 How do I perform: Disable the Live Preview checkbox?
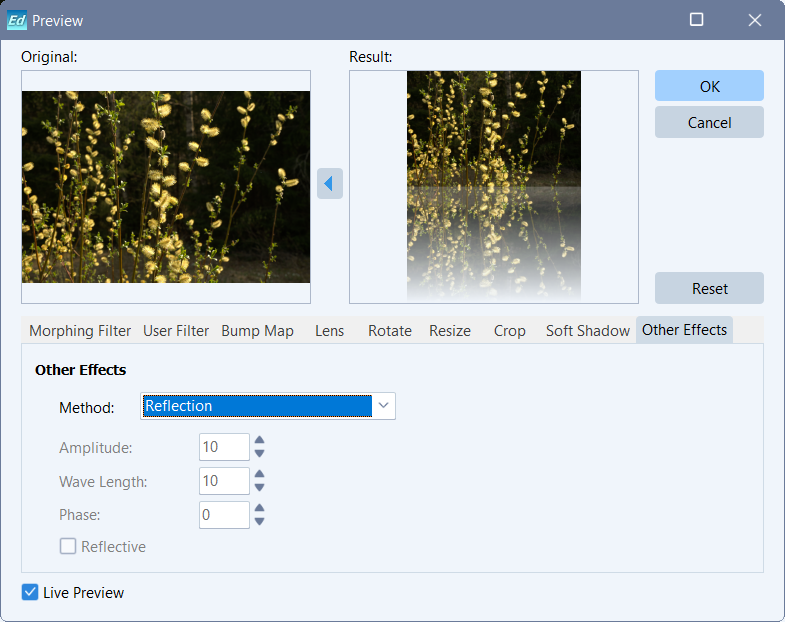30,593
